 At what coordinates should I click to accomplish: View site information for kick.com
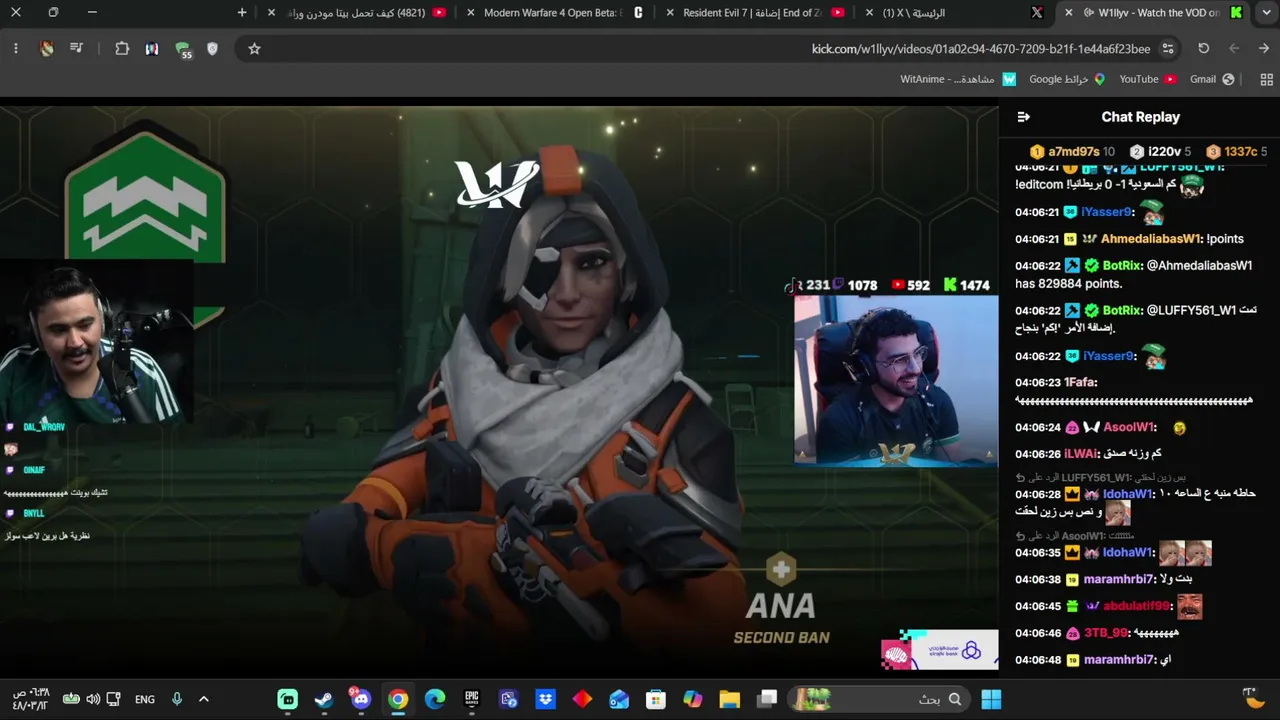(1168, 48)
